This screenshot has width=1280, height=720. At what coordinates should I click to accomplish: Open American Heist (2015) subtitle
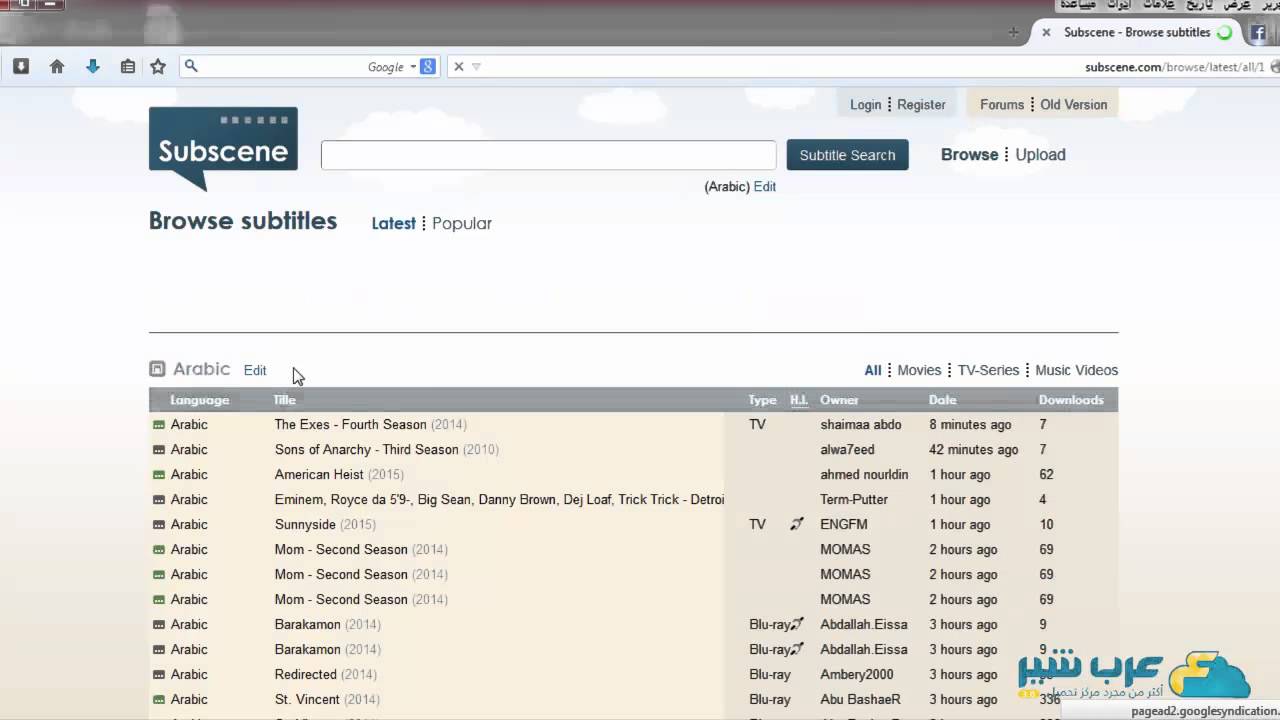pyautogui.click(x=339, y=475)
